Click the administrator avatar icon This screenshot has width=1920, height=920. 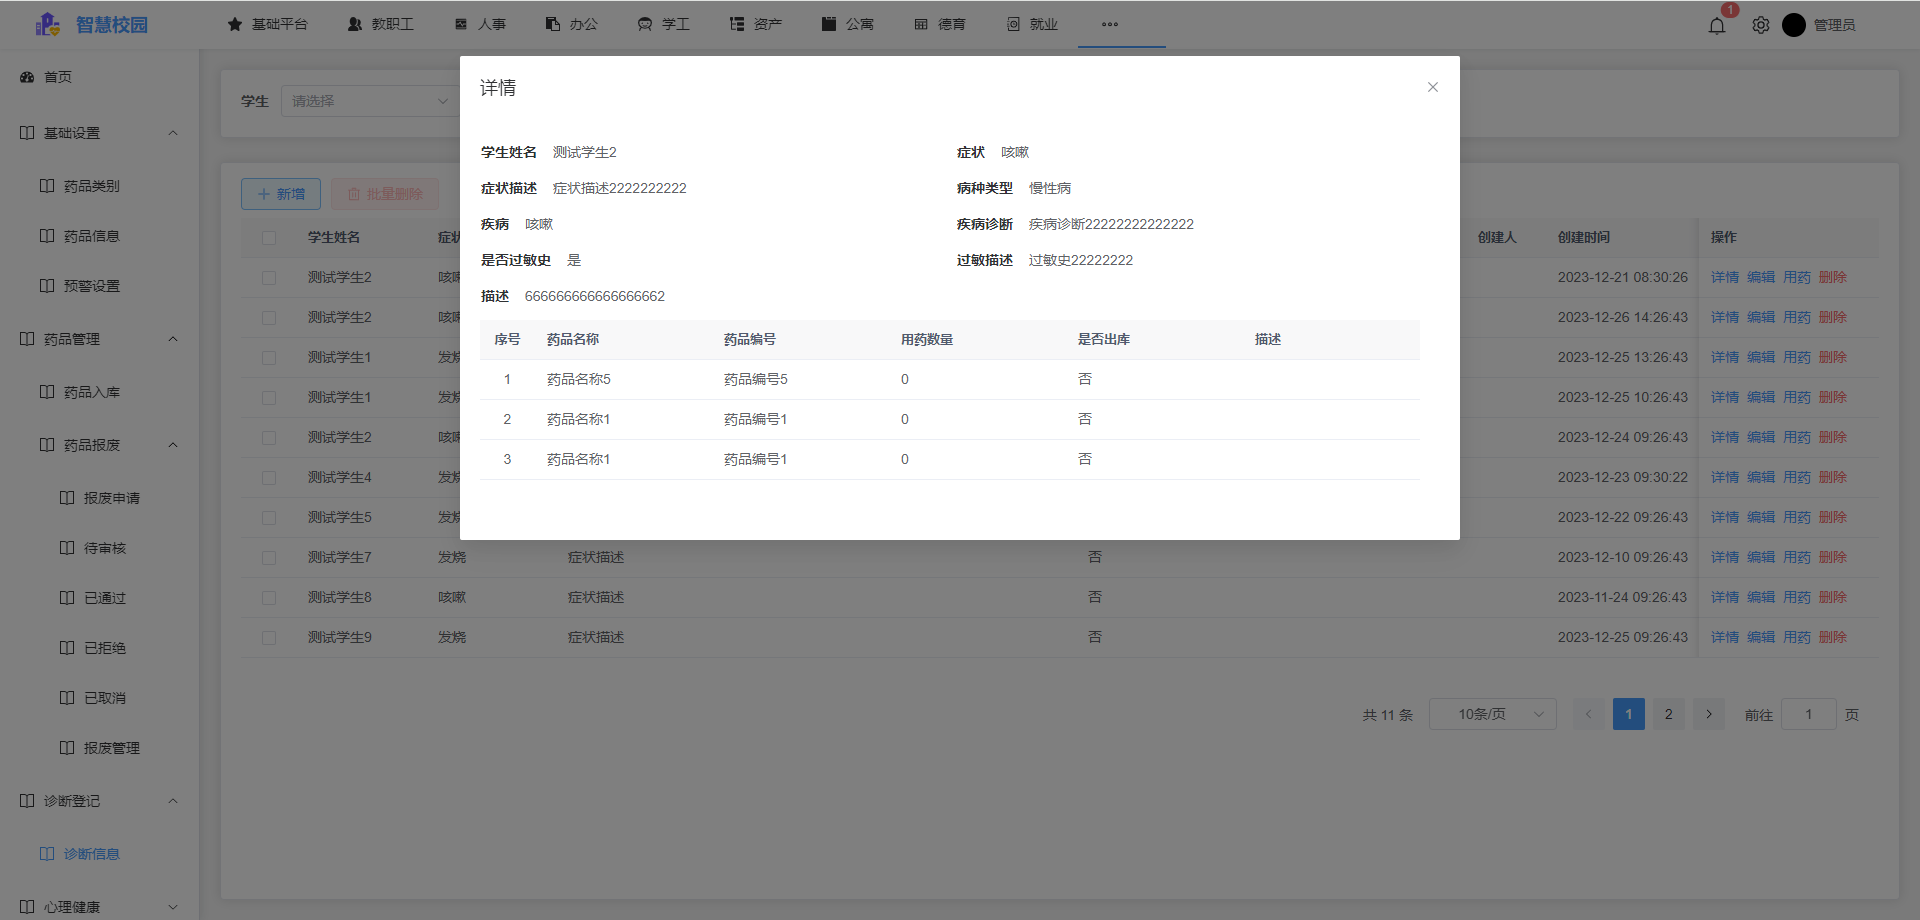(1794, 25)
